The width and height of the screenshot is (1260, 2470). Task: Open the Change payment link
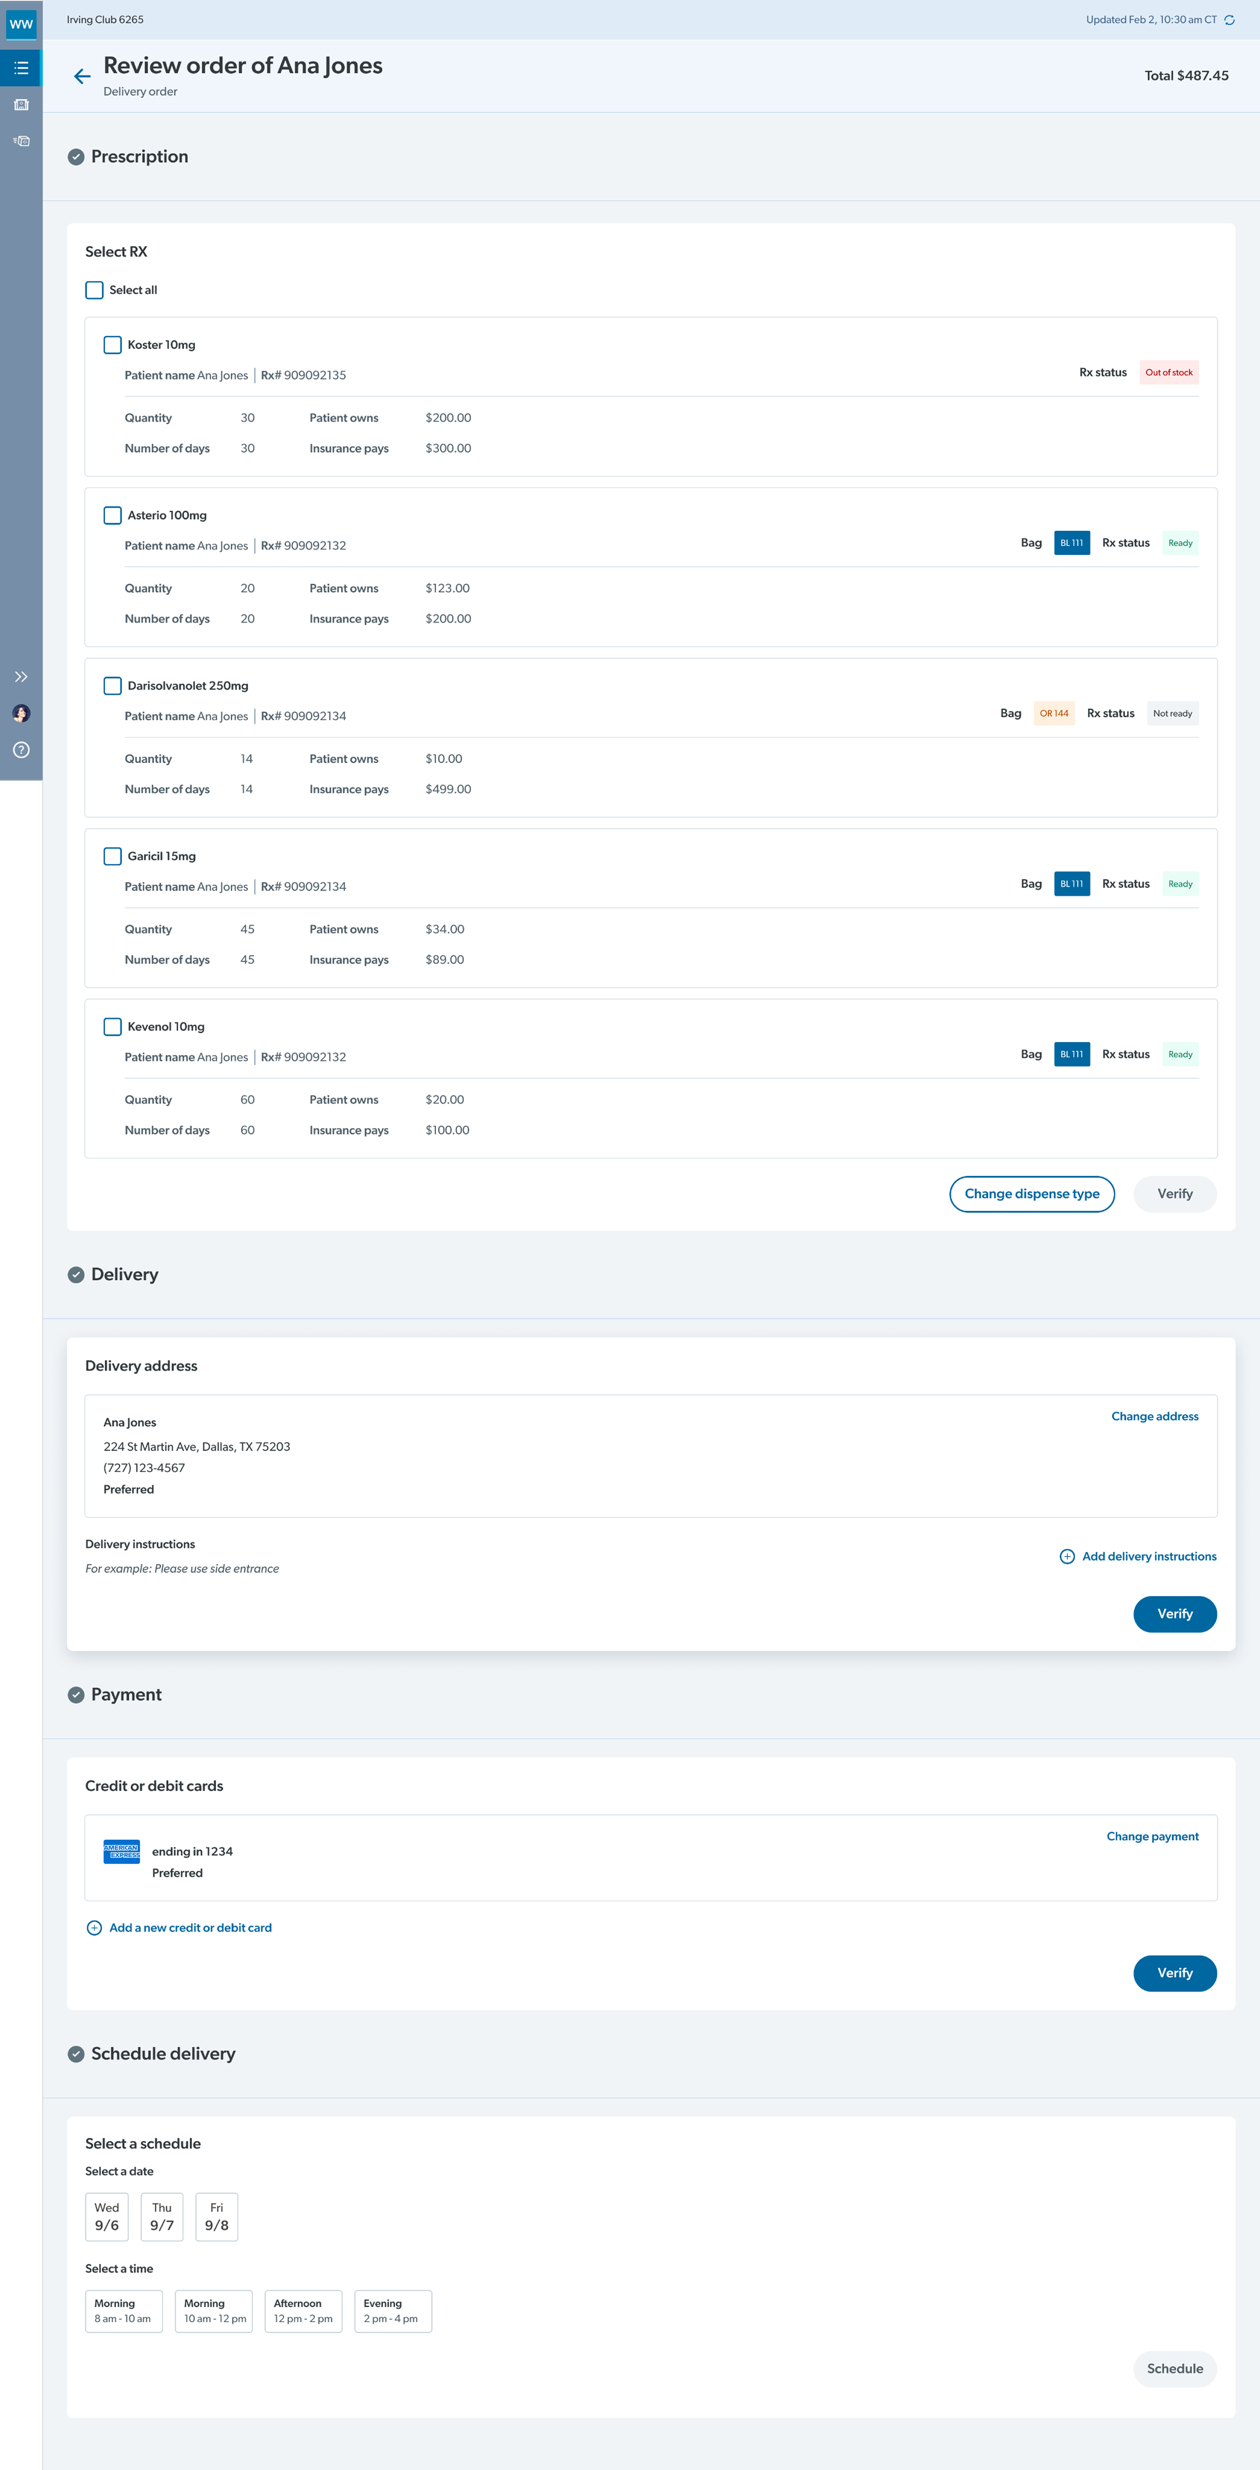point(1152,1836)
